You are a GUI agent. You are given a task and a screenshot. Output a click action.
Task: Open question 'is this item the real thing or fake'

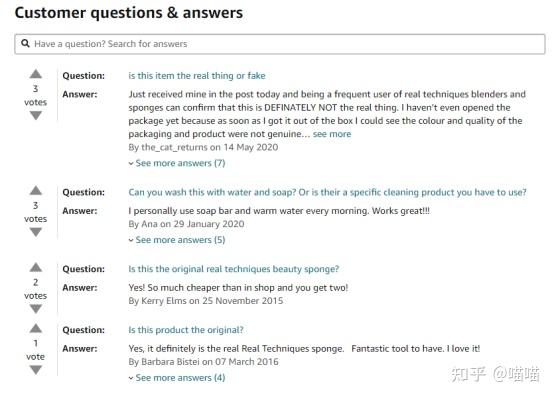[x=197, y=76]
